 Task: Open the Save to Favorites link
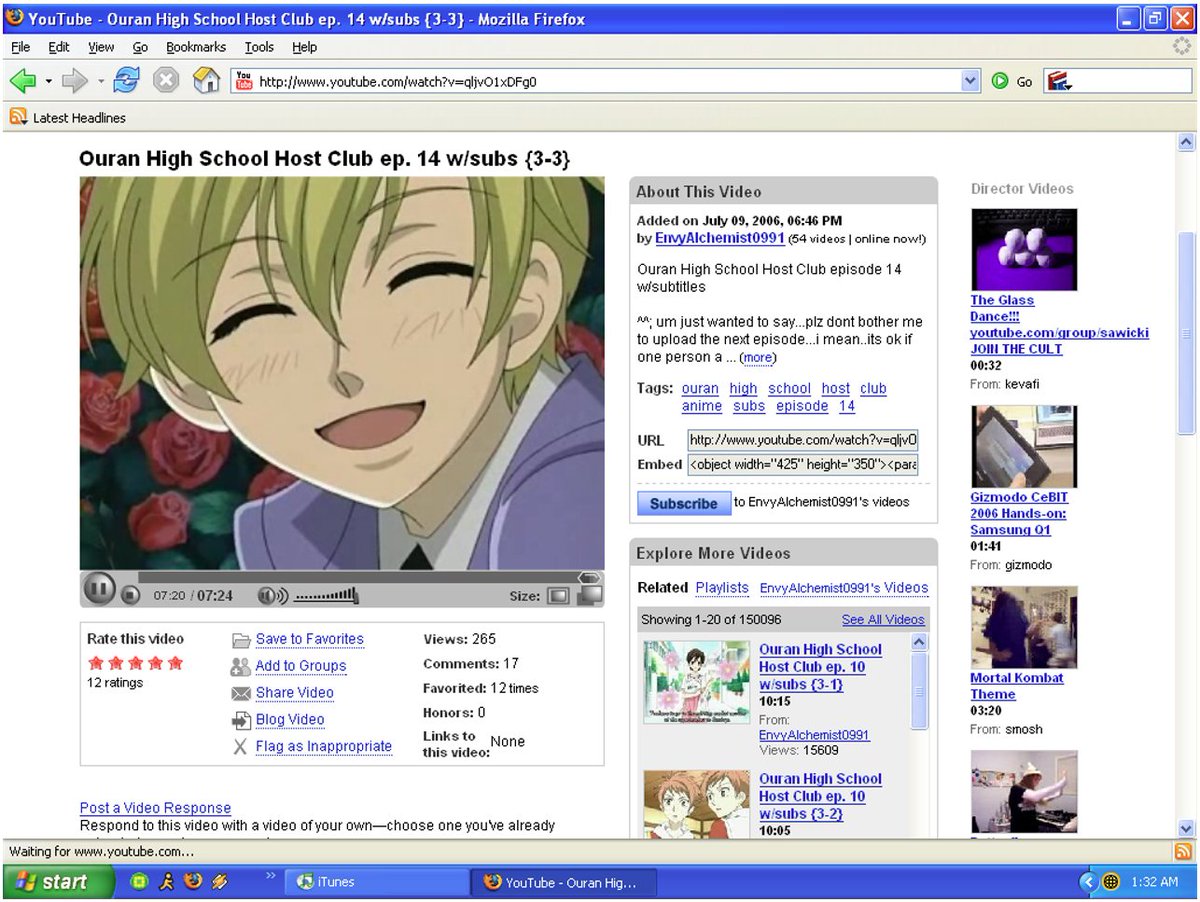[x=310, y=639]
